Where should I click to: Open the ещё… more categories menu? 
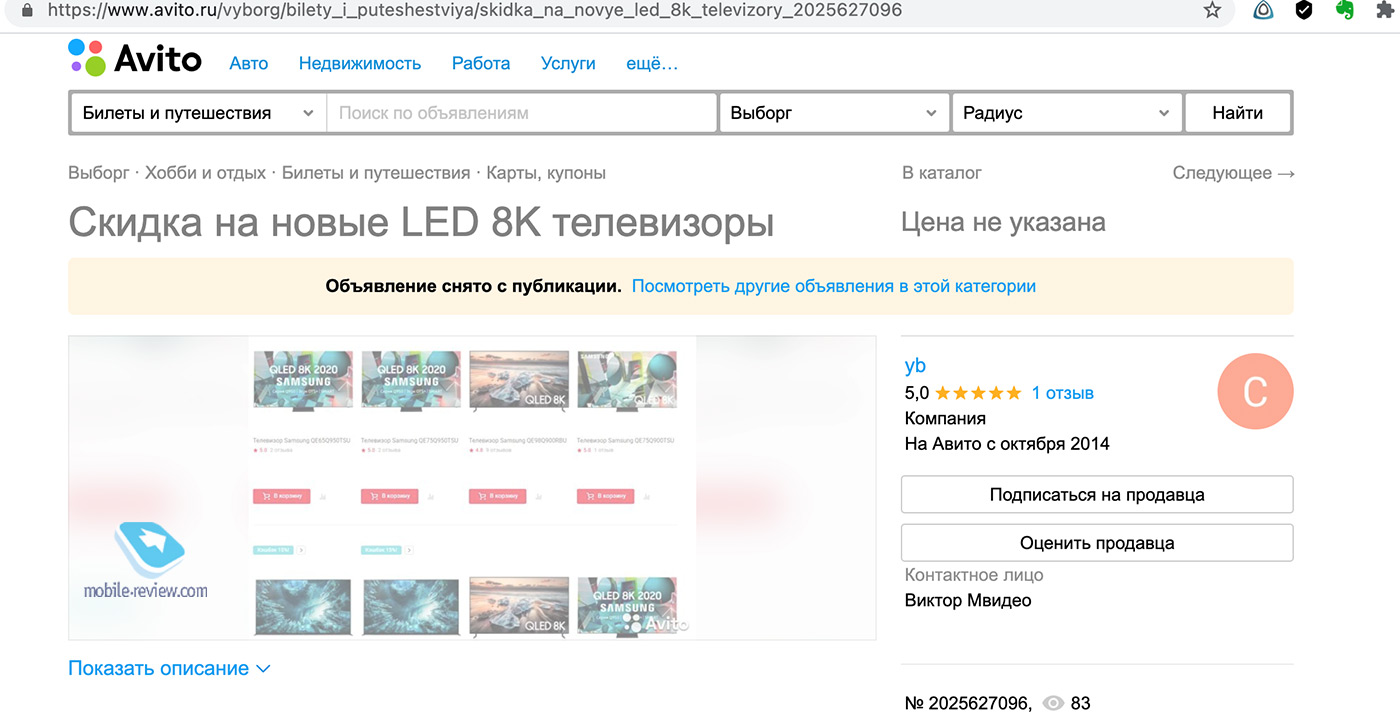coord(652,63)
